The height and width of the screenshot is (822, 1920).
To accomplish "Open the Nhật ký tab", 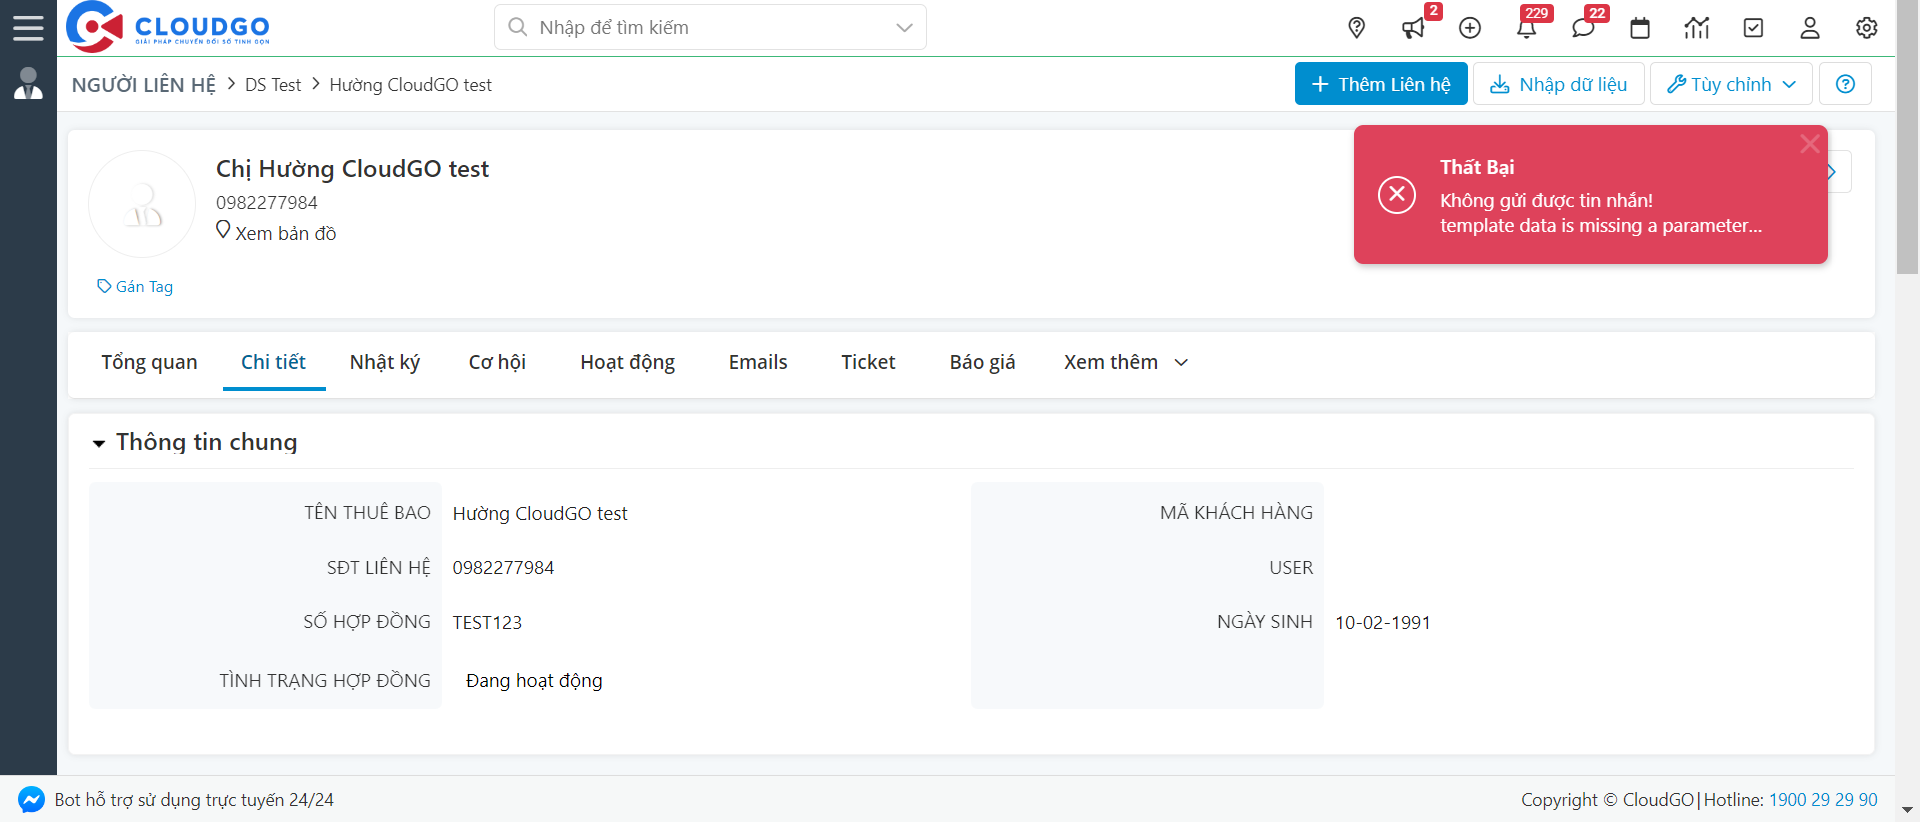I will 385,362.
